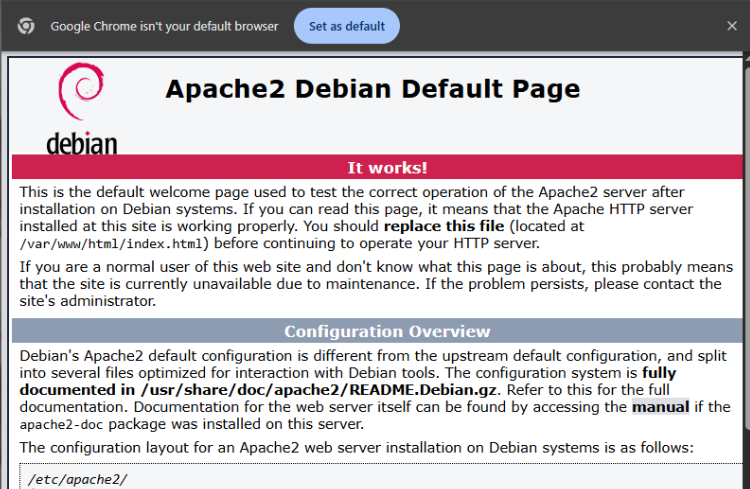
Task: Click the bold replace this file text
Action: tap(444, 226)
